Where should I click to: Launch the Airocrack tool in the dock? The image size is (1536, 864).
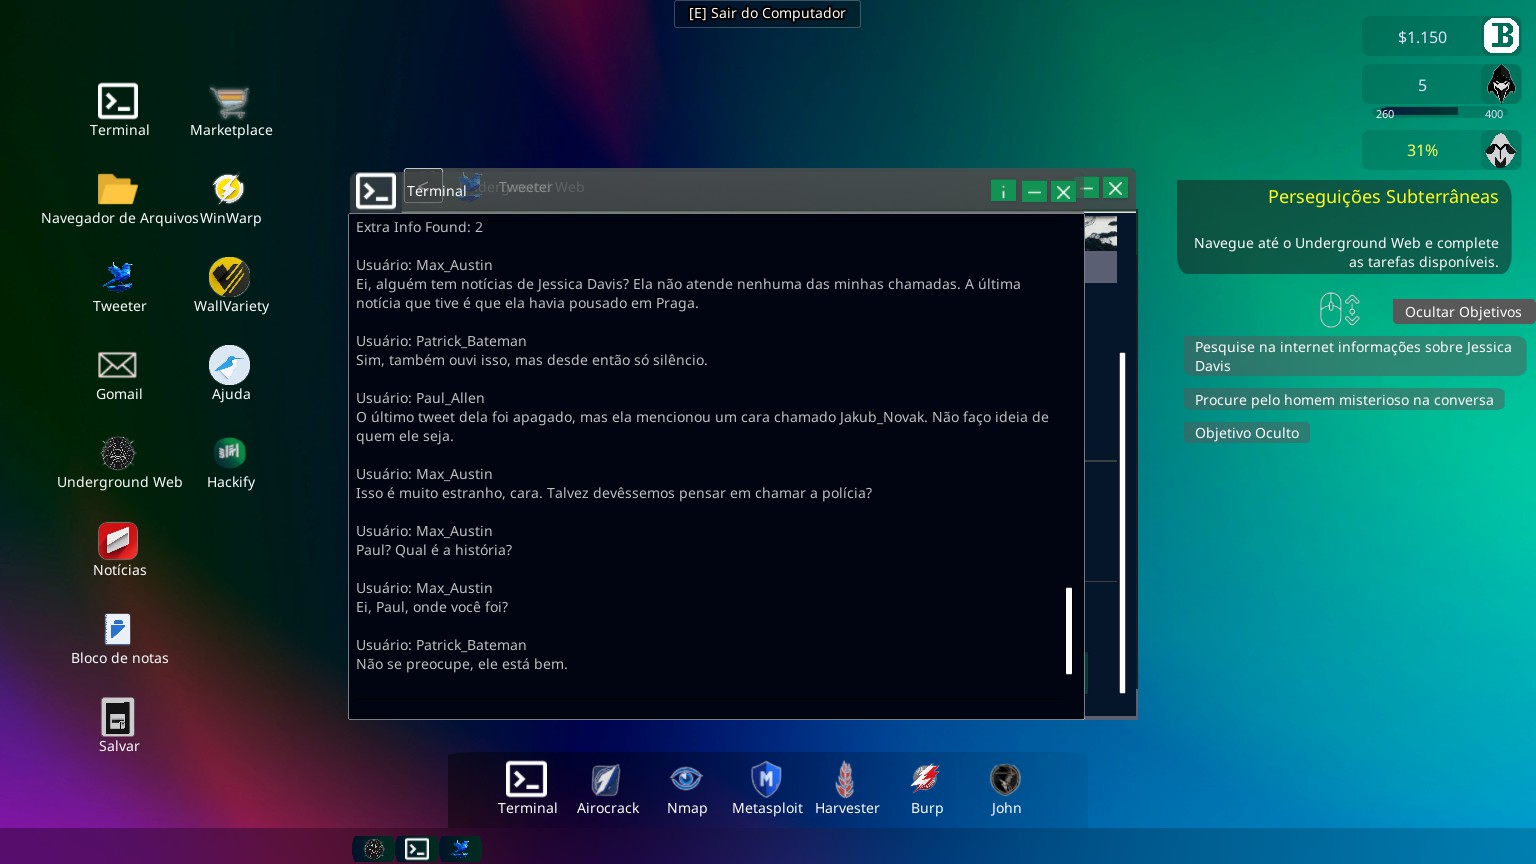(x=606, y=779)
